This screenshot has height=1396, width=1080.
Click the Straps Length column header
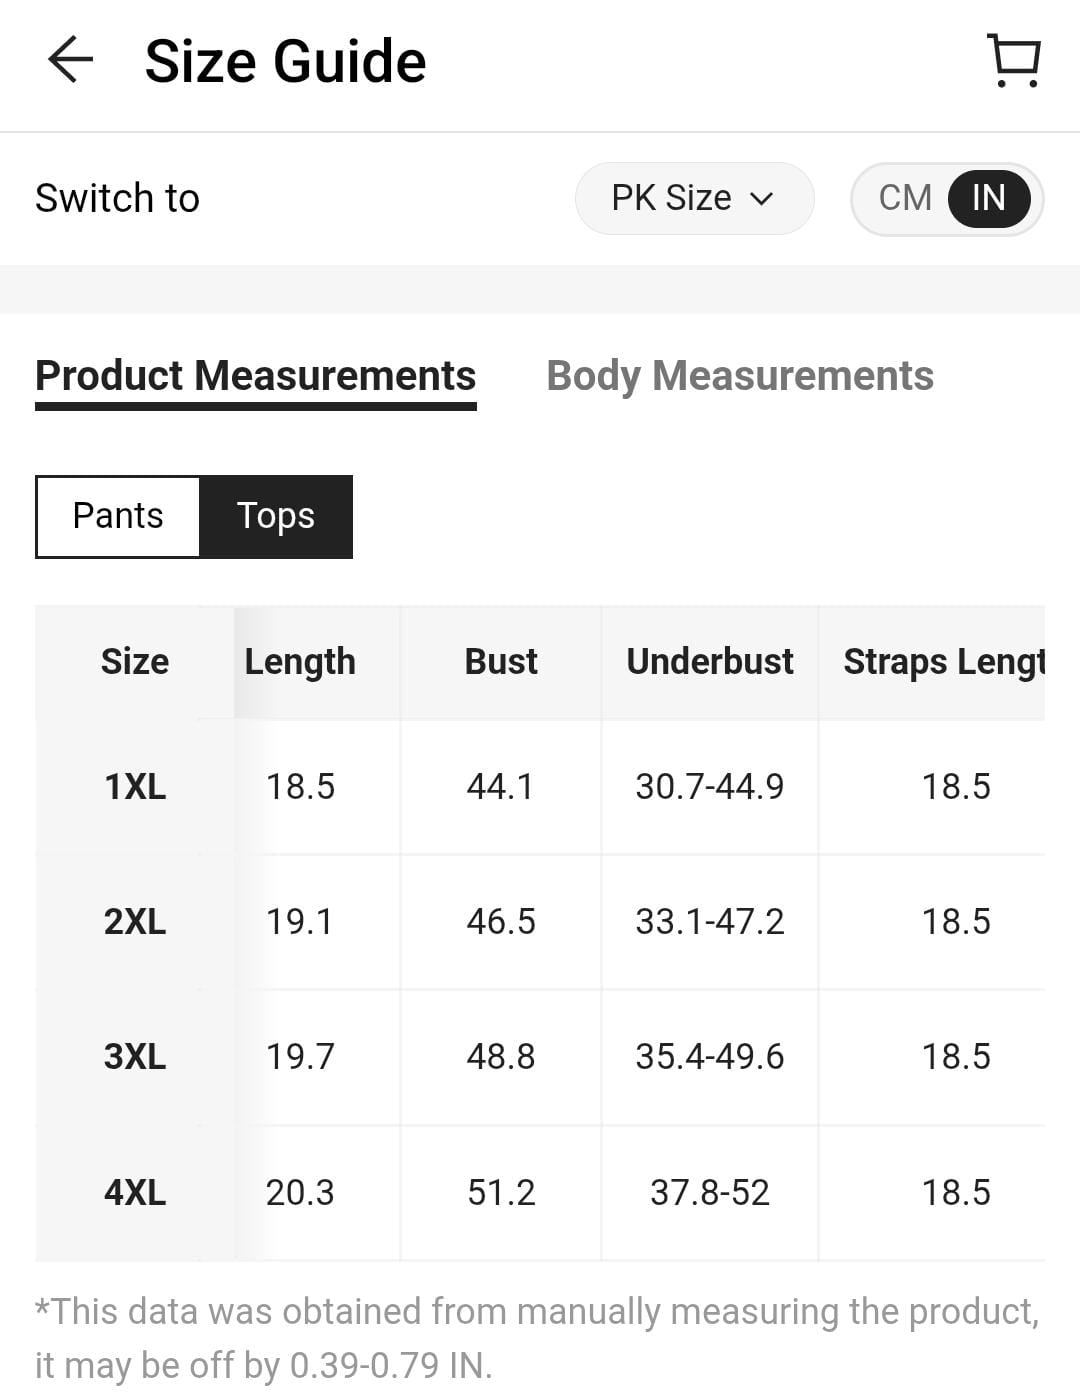944,661
